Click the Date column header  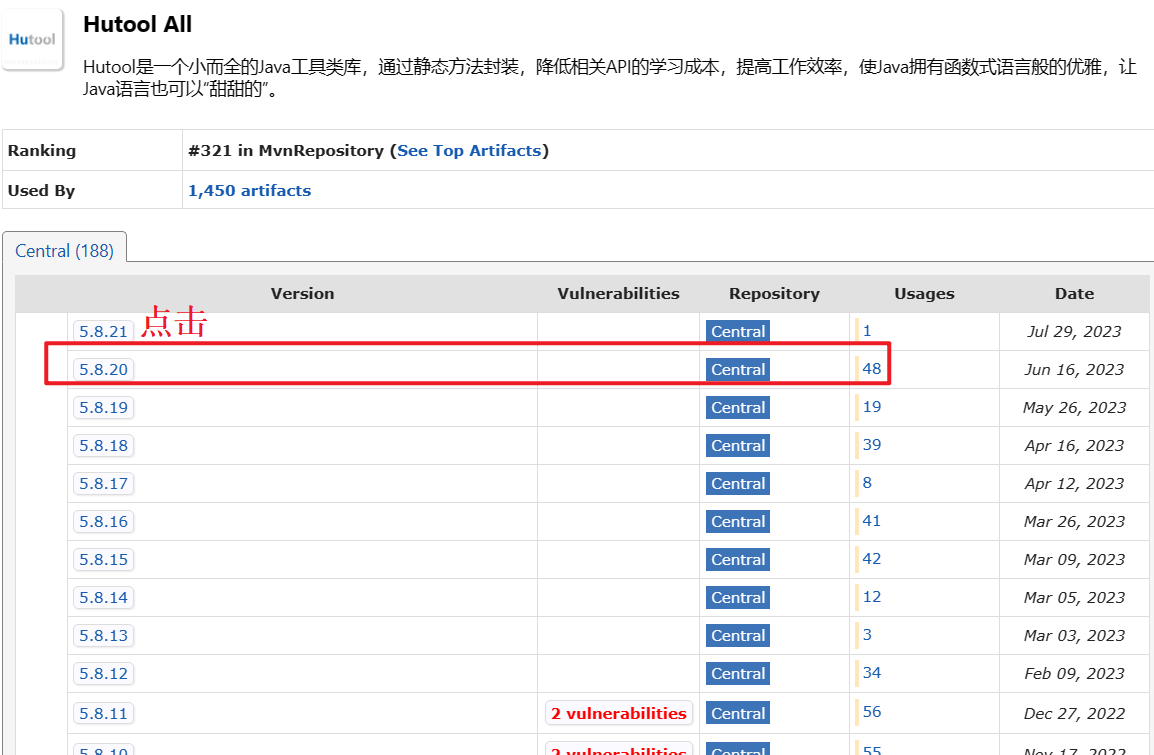coord(1075,294)
